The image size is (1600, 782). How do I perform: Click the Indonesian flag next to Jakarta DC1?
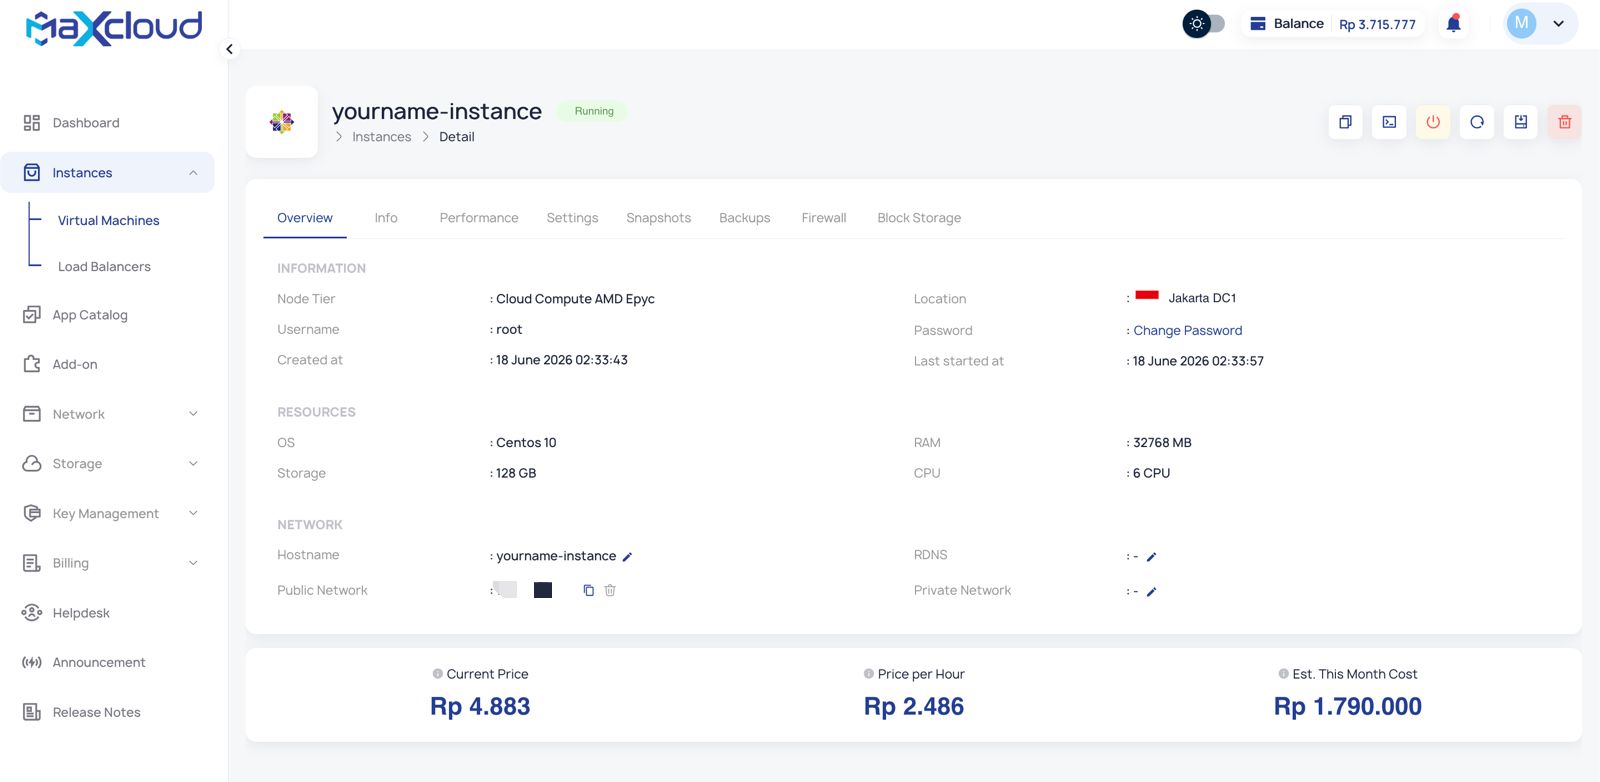coord(1147,295)
